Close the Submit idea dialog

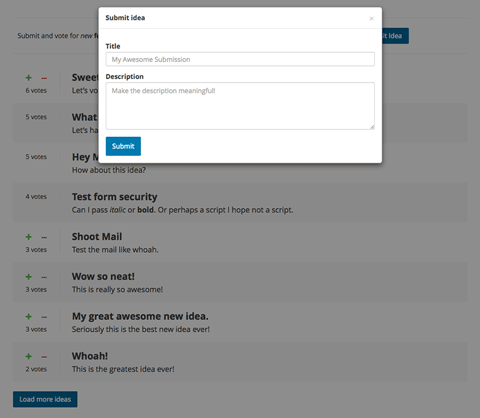pyautogui.click(x=371, y=18)
